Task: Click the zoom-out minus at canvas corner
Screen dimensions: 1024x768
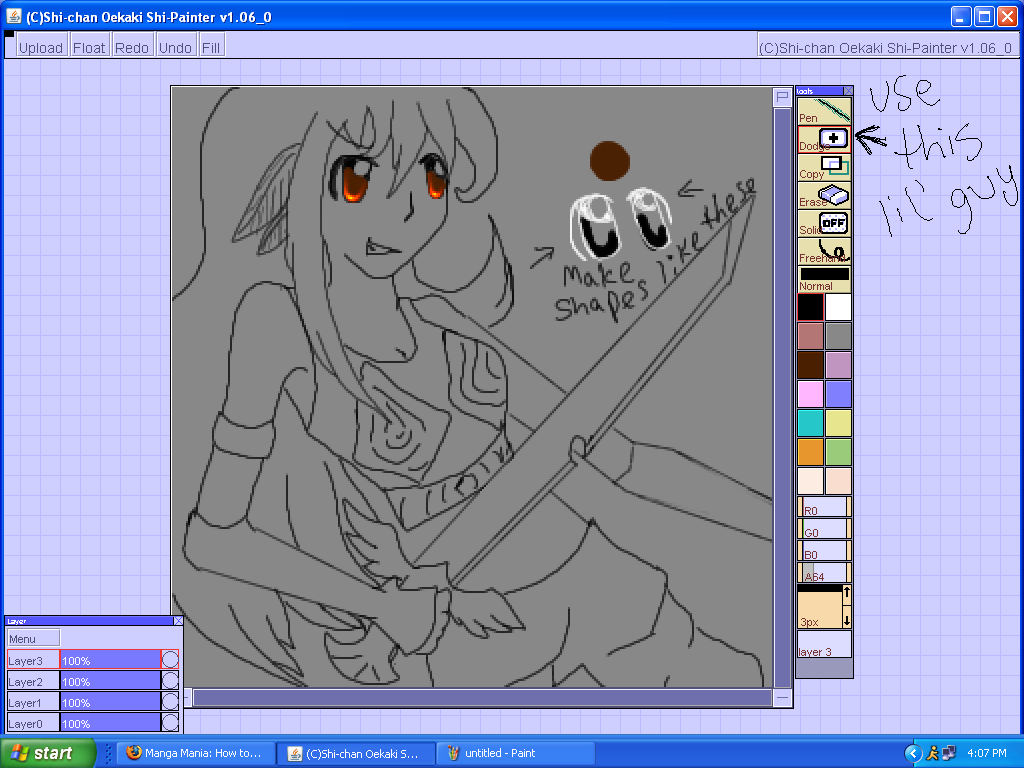Action: 782,698
